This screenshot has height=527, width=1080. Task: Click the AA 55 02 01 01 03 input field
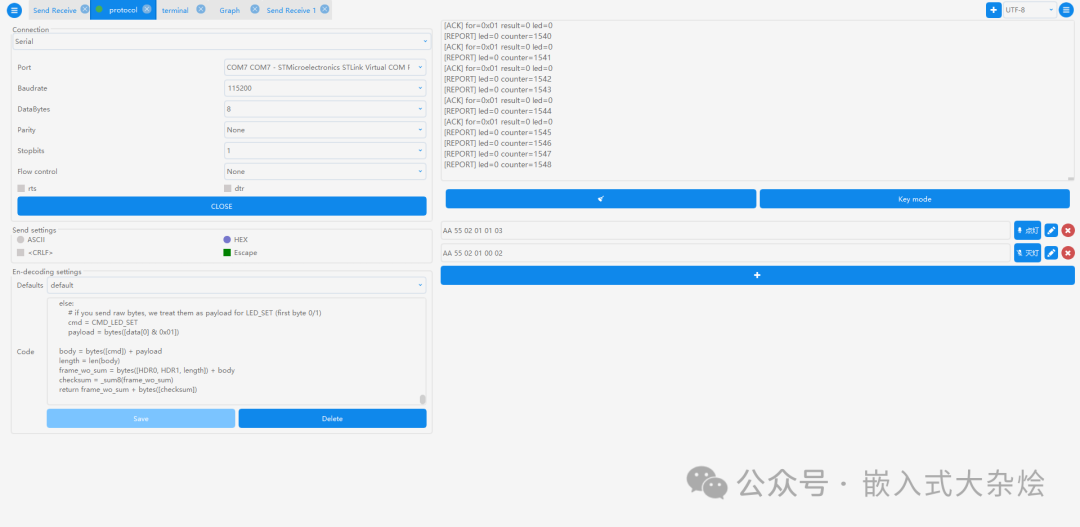[x=725, y=231]
